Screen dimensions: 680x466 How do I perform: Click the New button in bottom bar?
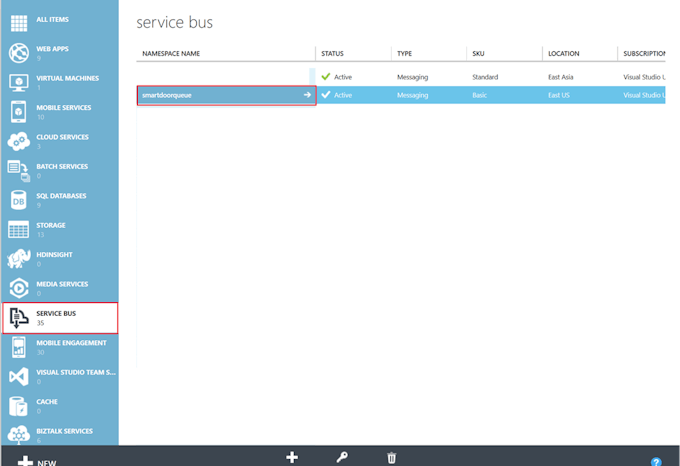[x=37, y=461]
